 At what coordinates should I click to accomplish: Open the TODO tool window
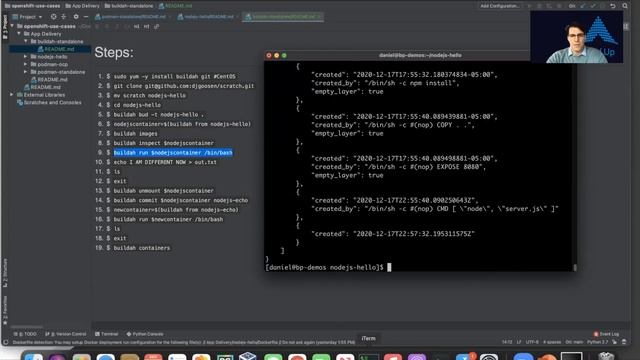coord(25,334)
